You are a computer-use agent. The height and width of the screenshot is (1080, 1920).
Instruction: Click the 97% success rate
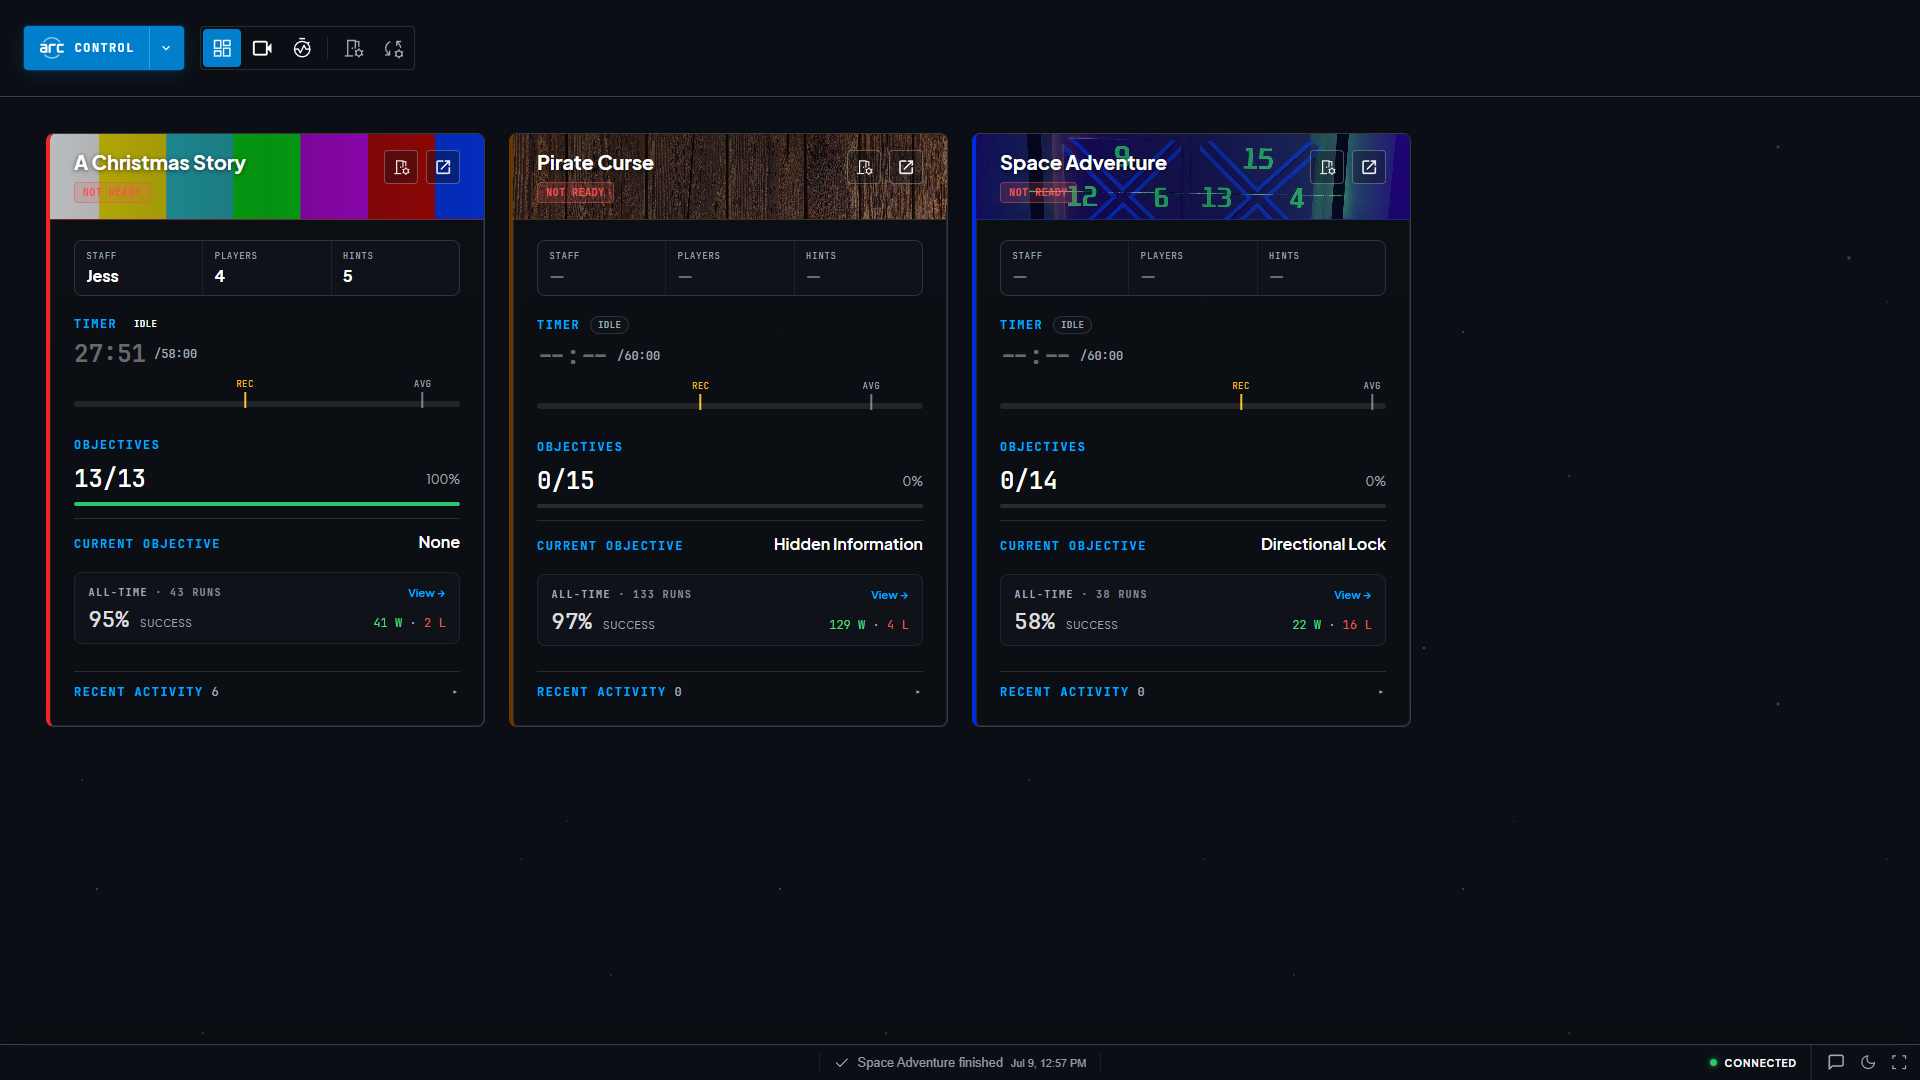click(572, 622)
